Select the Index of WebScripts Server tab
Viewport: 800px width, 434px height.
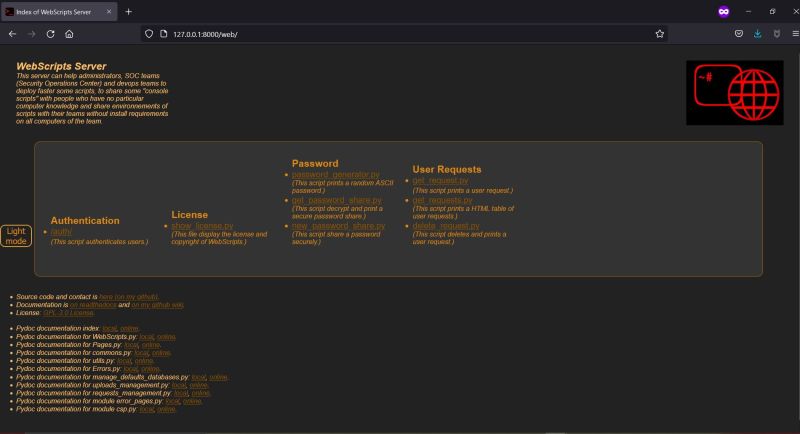[x=59, y=12]
